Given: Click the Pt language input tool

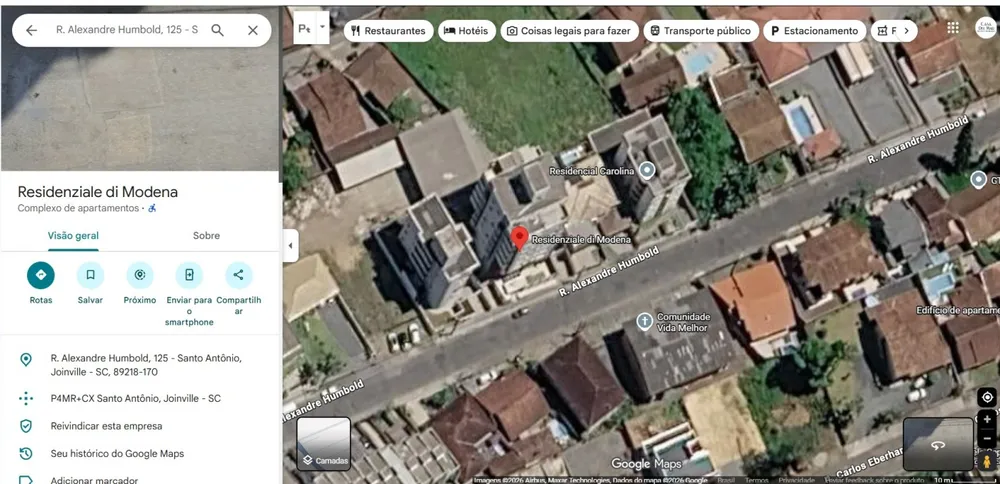Looking at the screenshot, I should click(305, 27).
